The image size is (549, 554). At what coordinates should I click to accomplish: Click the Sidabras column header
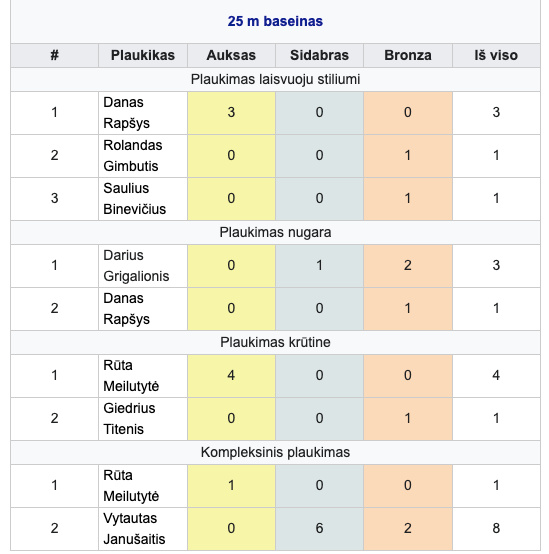point(319,55)
